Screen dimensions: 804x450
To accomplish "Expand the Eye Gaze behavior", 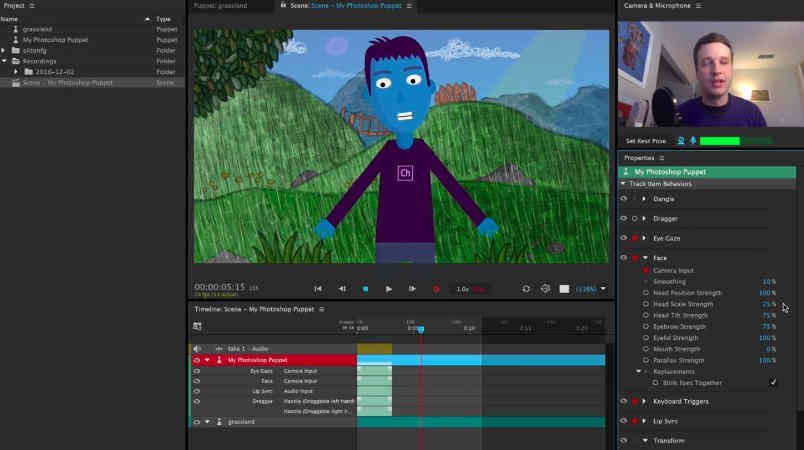I will coord(645,238).
